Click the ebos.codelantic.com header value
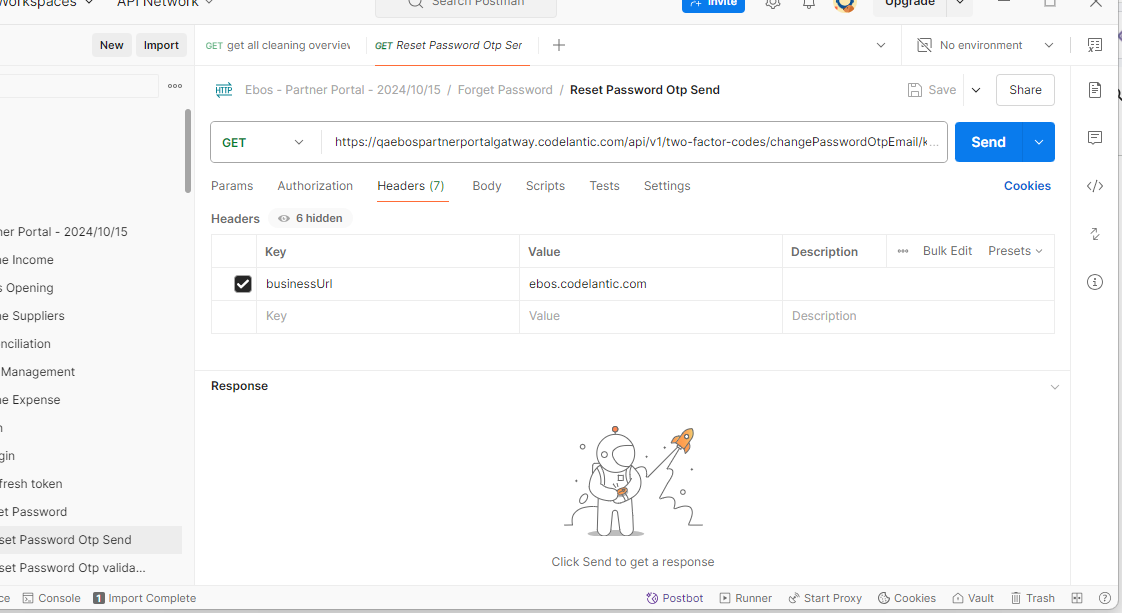 [587, 284]
